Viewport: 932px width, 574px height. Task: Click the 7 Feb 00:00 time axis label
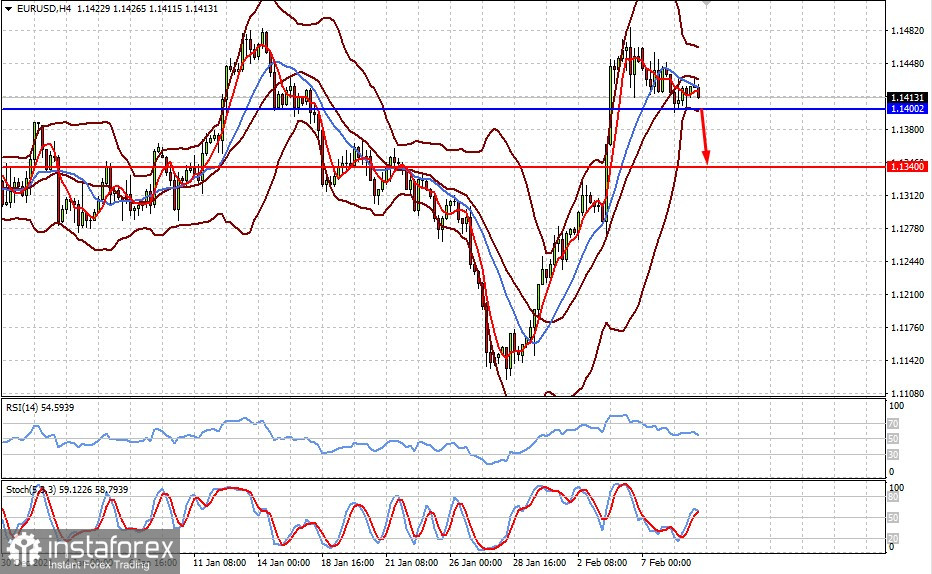click(x=666, y=563)
